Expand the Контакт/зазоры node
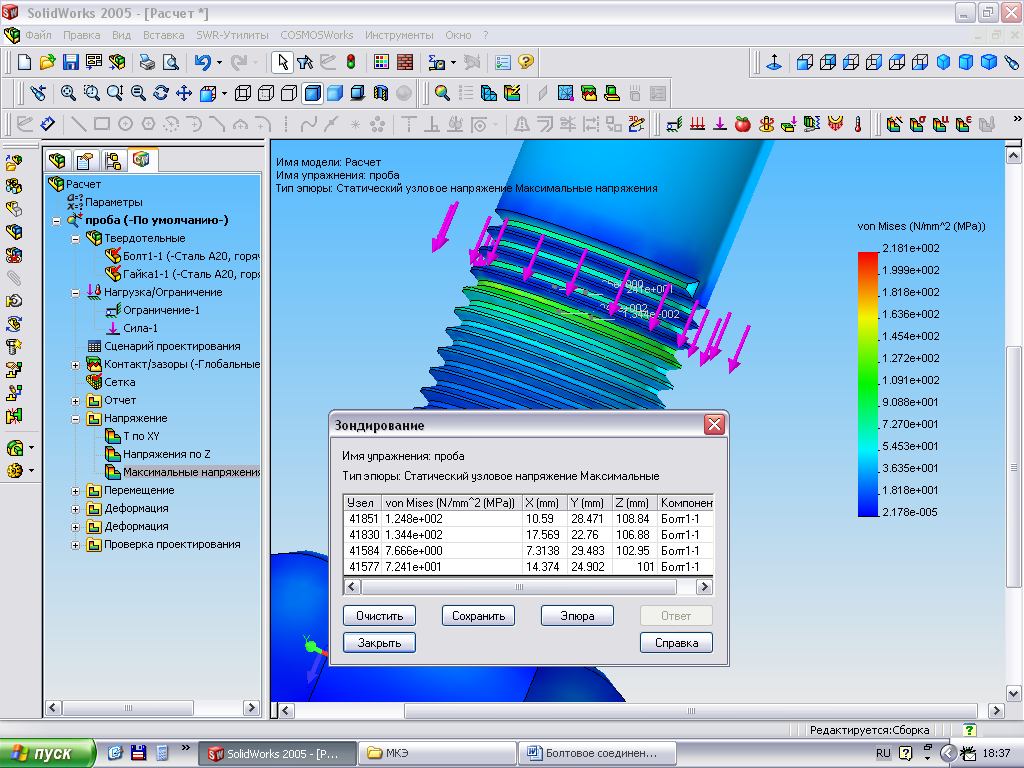1024x768 pixels. coord(75,365)
